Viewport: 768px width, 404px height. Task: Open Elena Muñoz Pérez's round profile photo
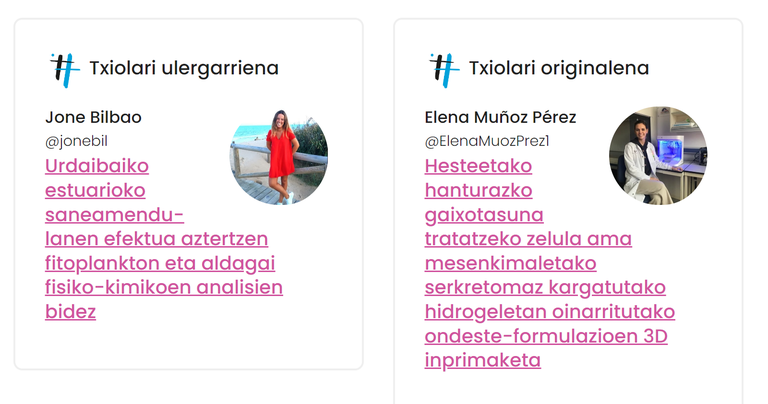[657, 156]
